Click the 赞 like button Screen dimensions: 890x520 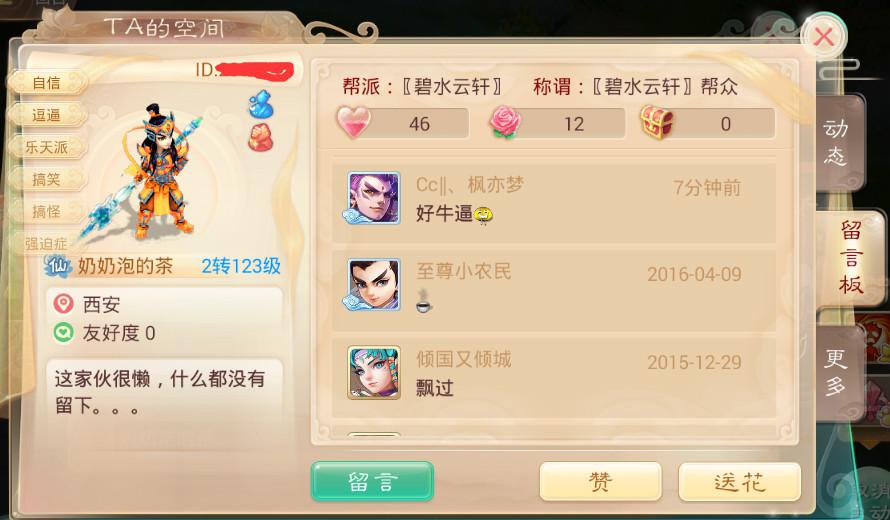point(601,481)
